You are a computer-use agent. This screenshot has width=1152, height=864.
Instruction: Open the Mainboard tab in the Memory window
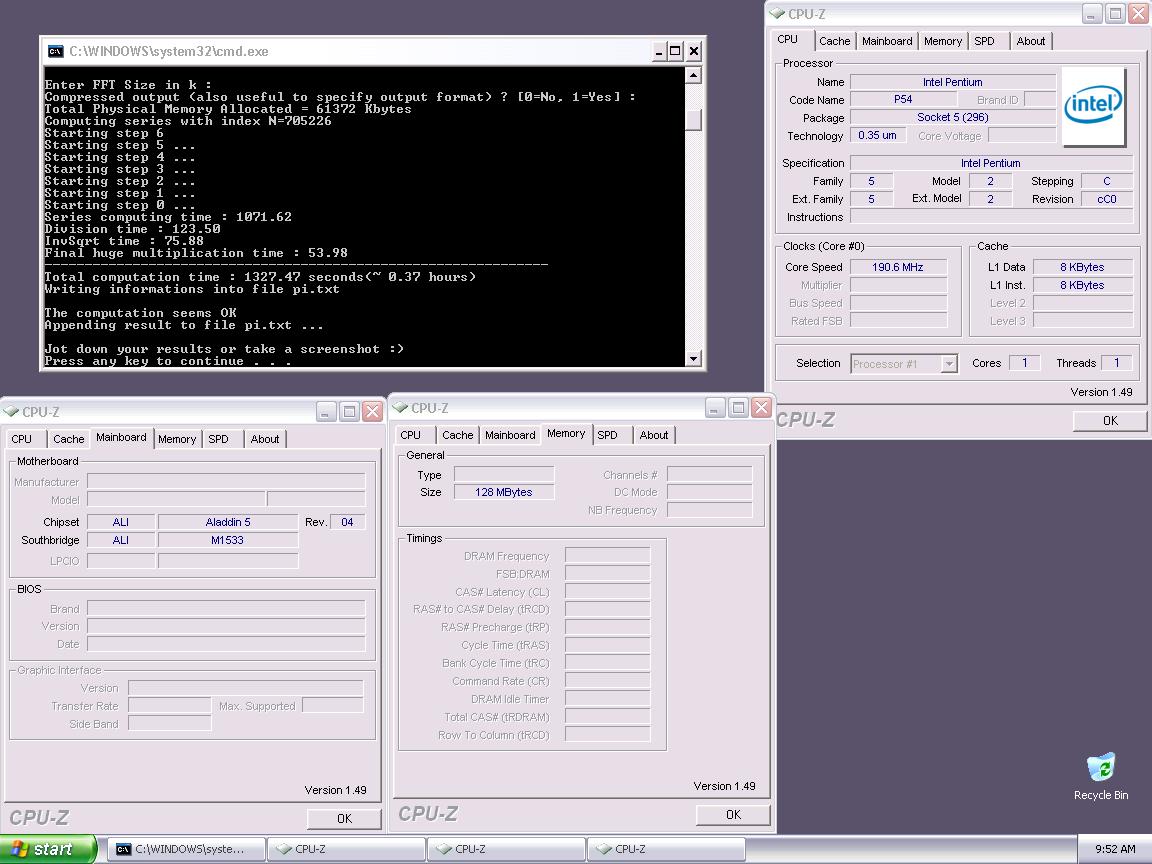coord(510,435)
